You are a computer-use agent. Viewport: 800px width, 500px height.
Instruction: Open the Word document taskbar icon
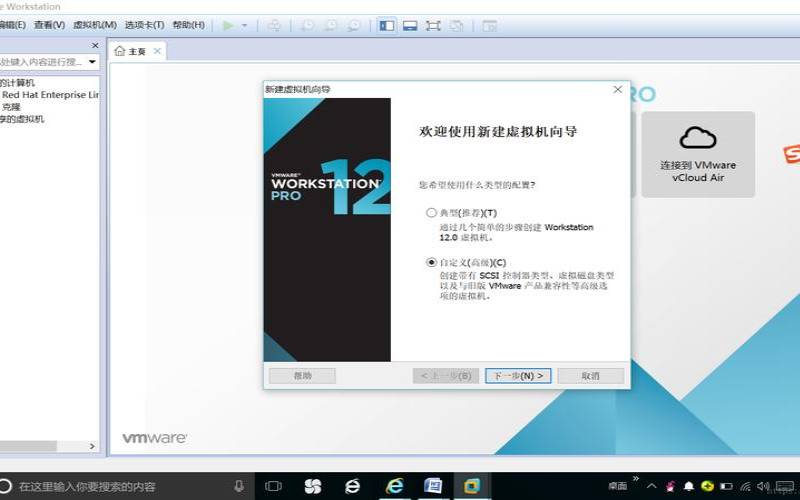point(433,486)
